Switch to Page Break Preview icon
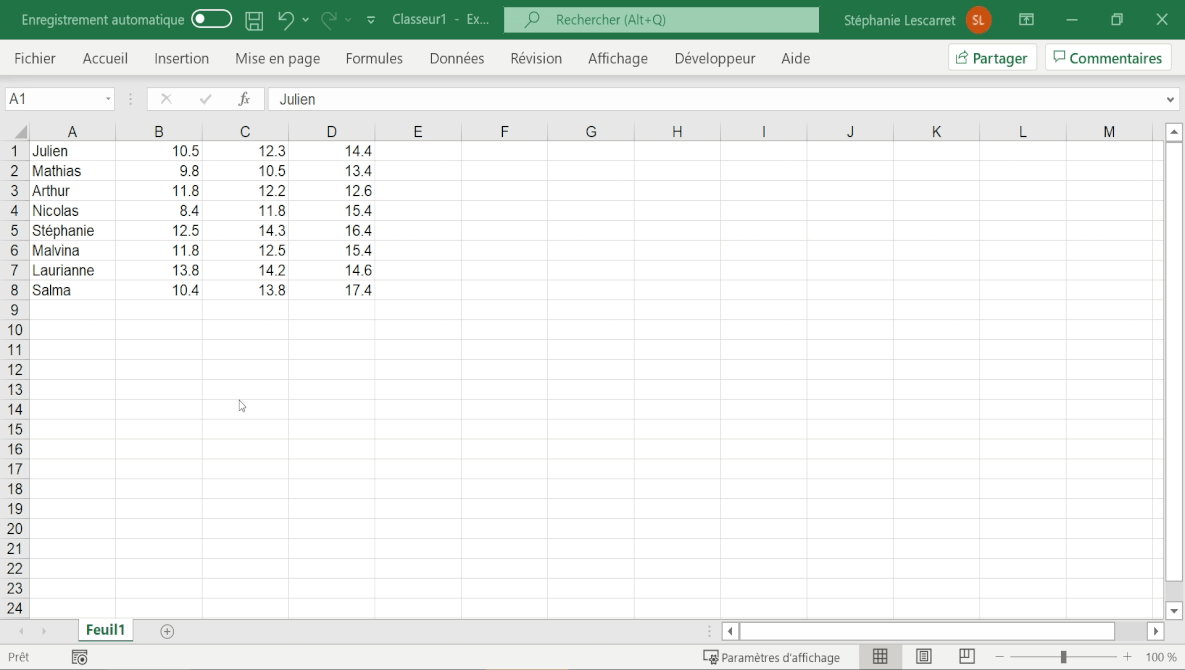This screenshot has height=670, width=1185. (x=967, y=656)
